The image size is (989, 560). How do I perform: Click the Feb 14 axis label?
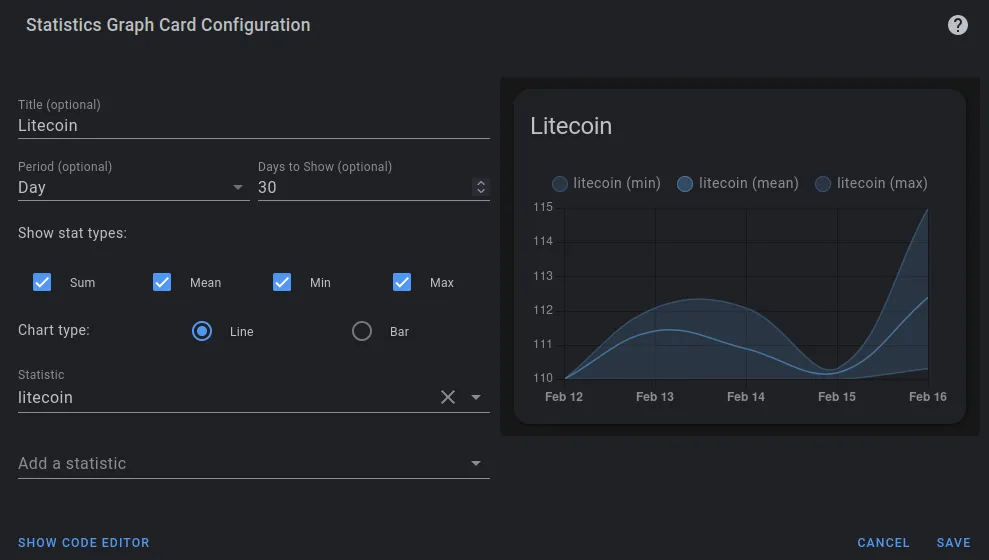pyautogui.click(x=746, y=397)
